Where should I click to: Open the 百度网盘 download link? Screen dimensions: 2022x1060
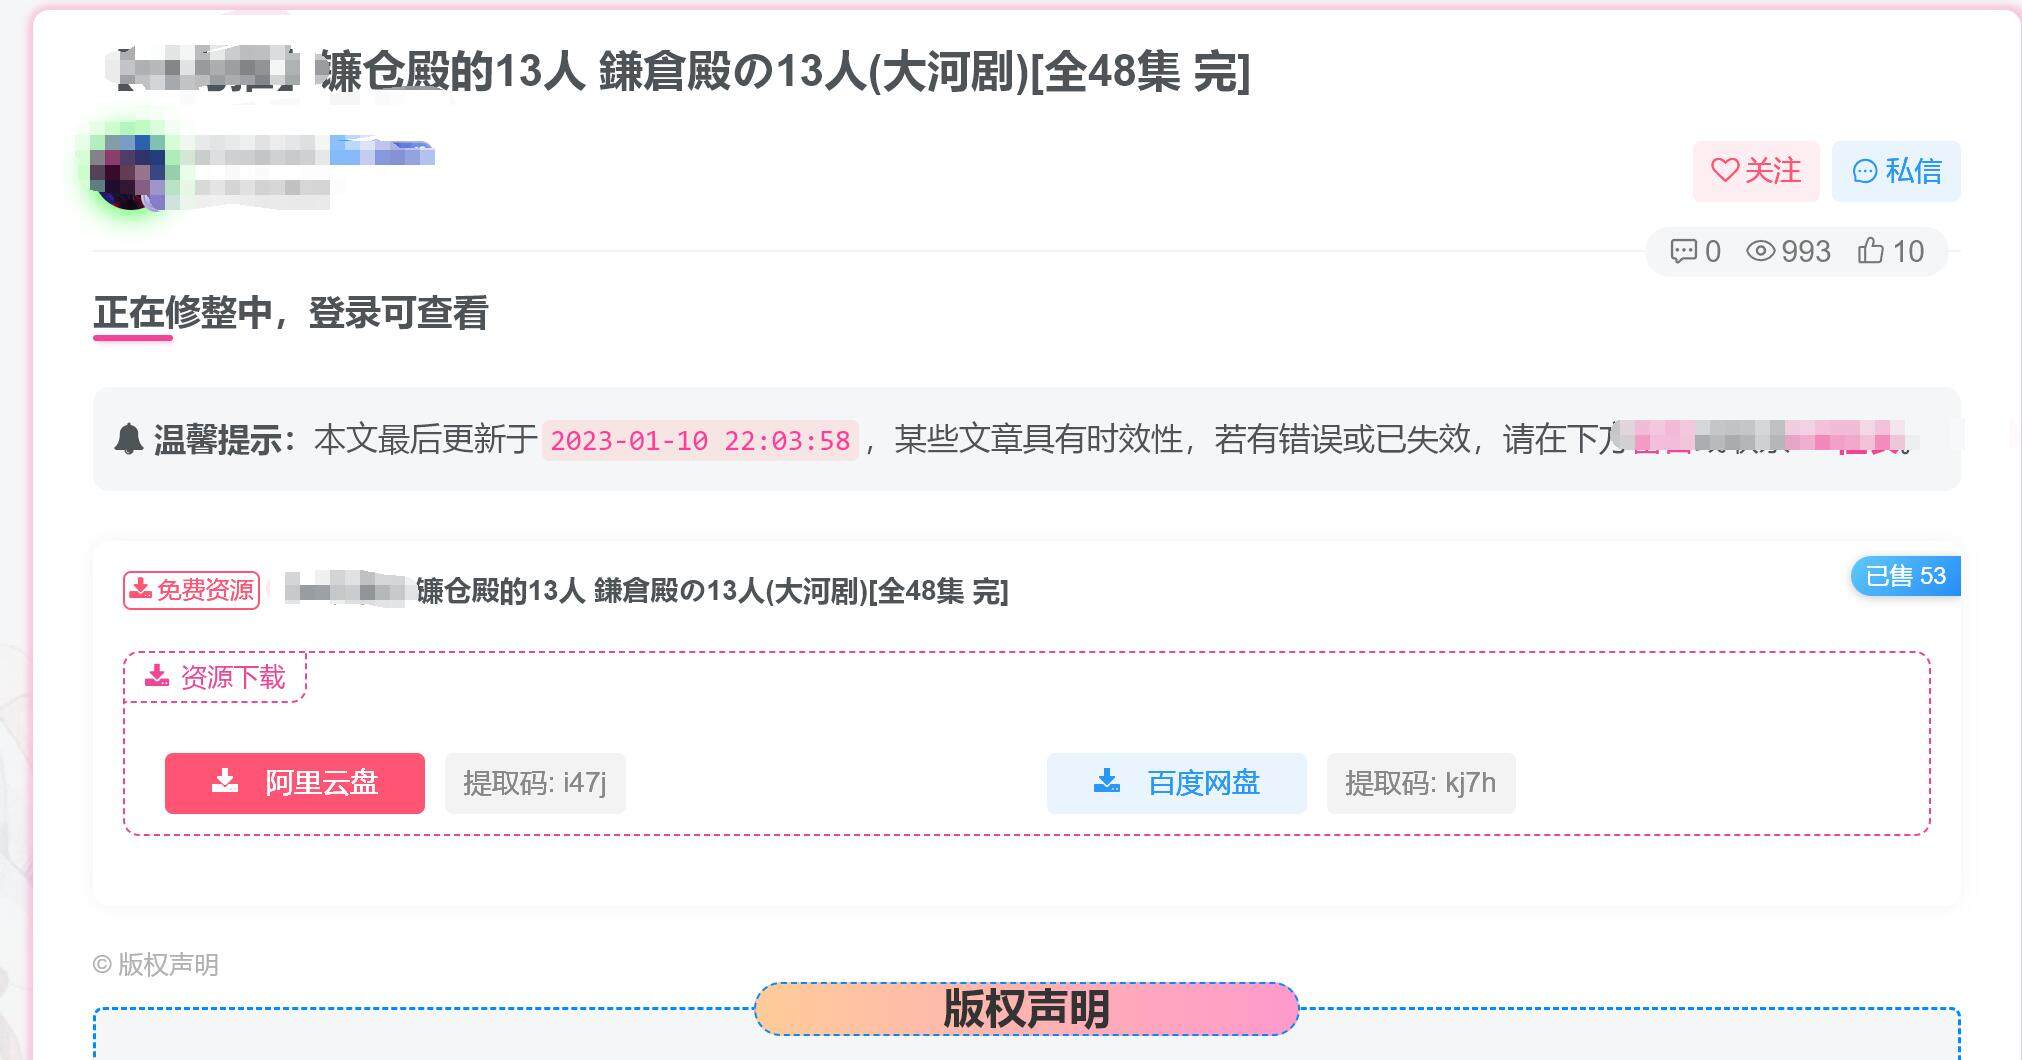(x=1176, y=783)
